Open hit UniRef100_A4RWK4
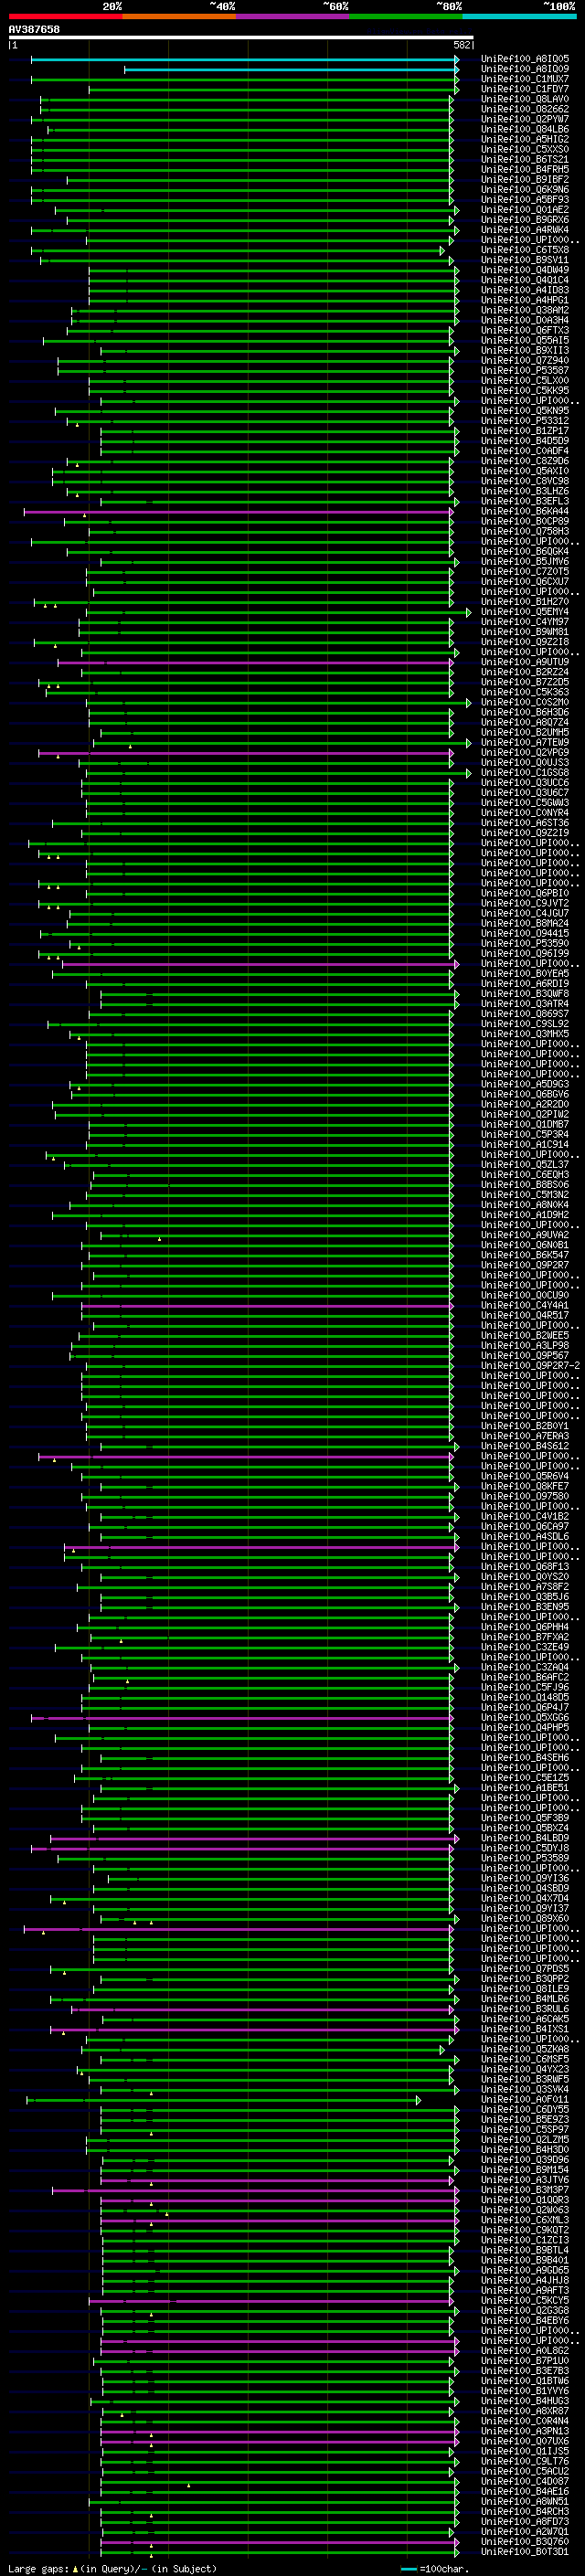This screenshot has width=585, height=2576. coord(525,230)
